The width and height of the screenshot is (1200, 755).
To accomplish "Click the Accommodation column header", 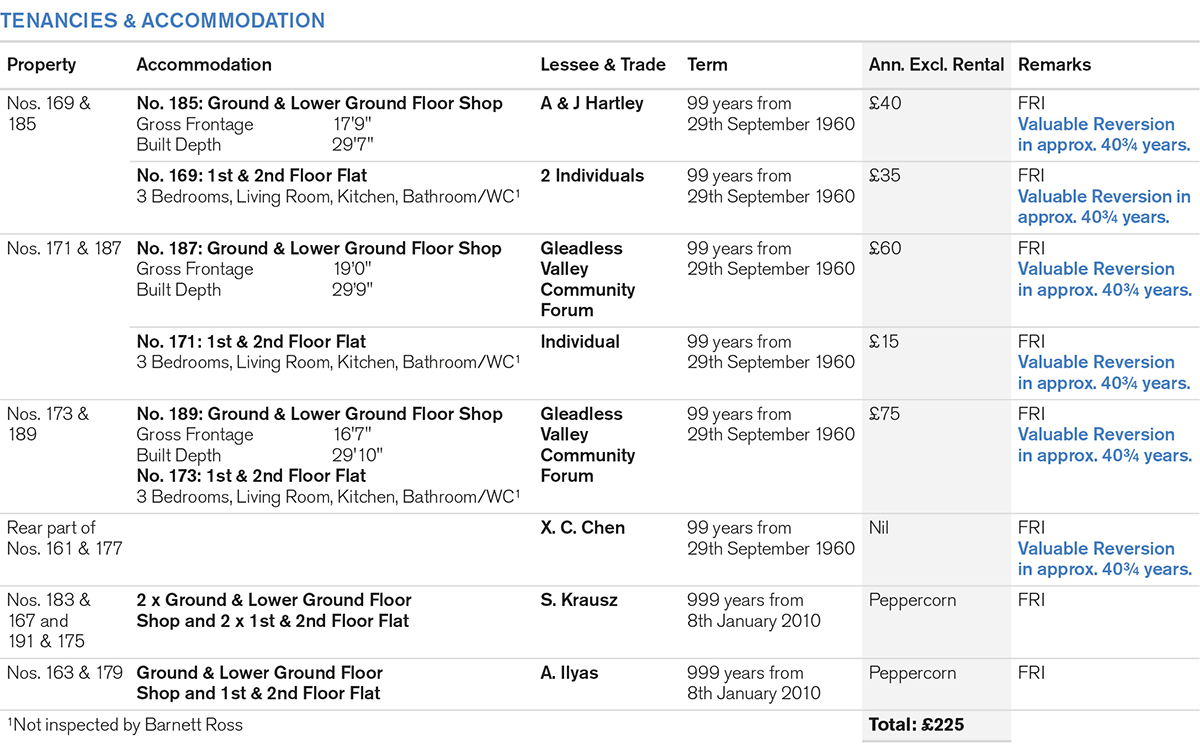I will click(x=204, y=65).
